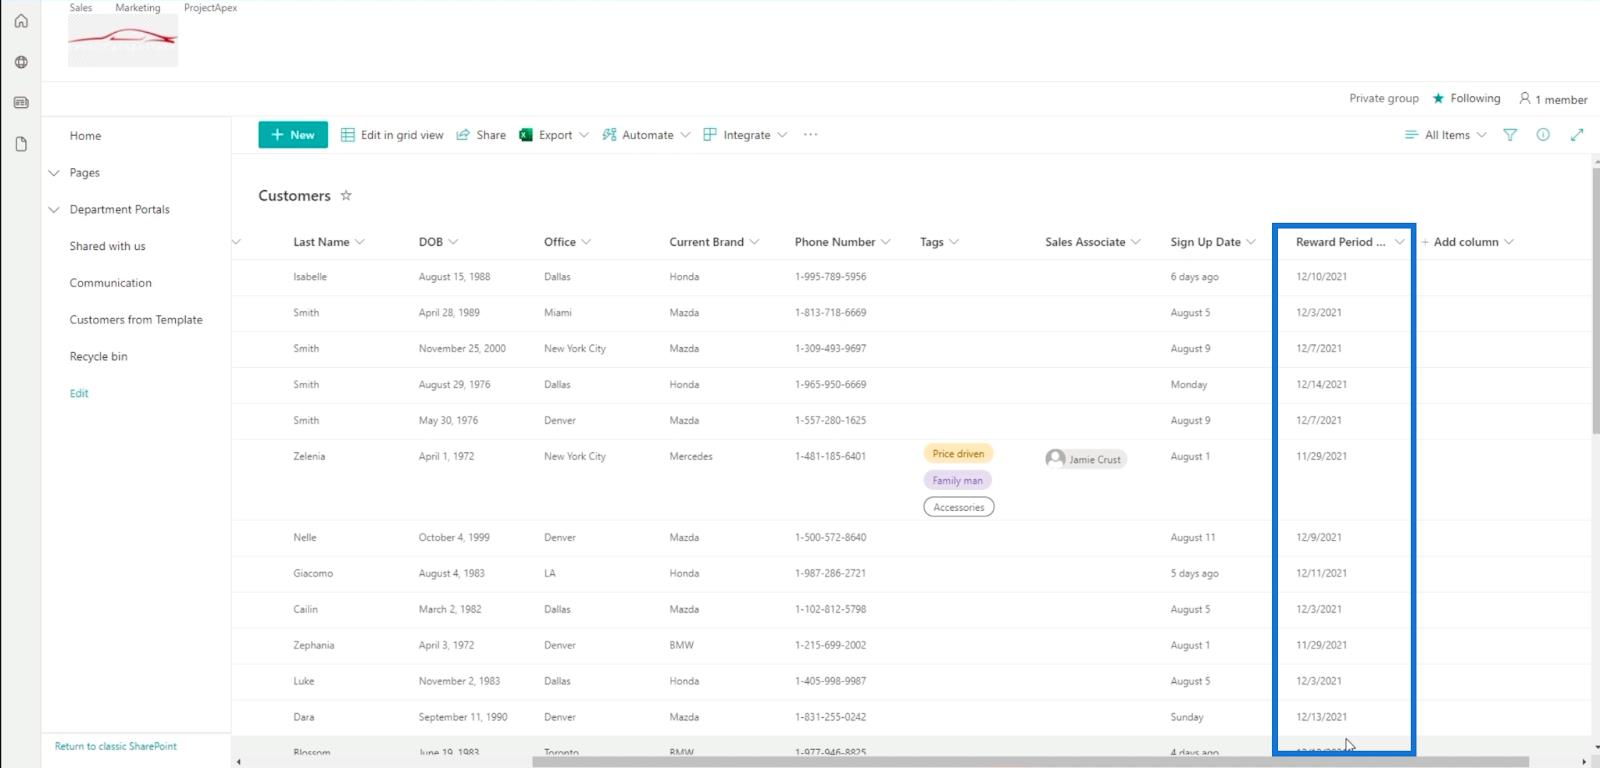The image size is (1600, 768).
Task: Click reward date 12/10/2021
Action: [x=1321, y=277]
